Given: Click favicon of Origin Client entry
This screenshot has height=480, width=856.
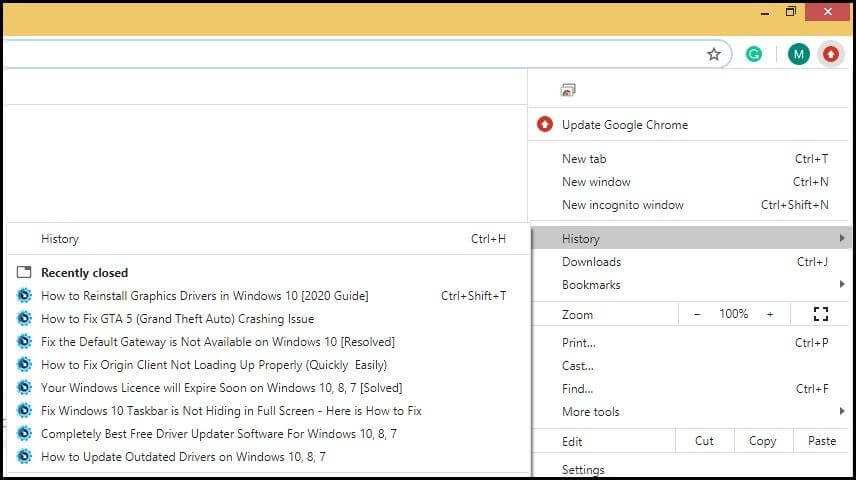Looking at the screenshot, I should coord(24,364).
